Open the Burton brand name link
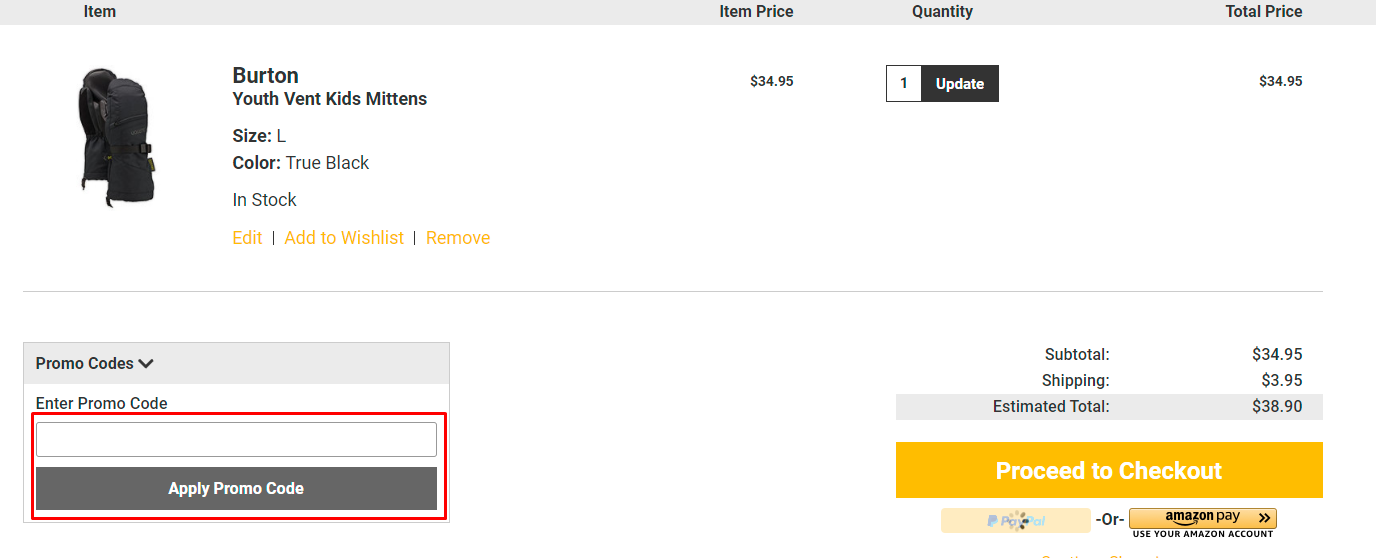 265,75
